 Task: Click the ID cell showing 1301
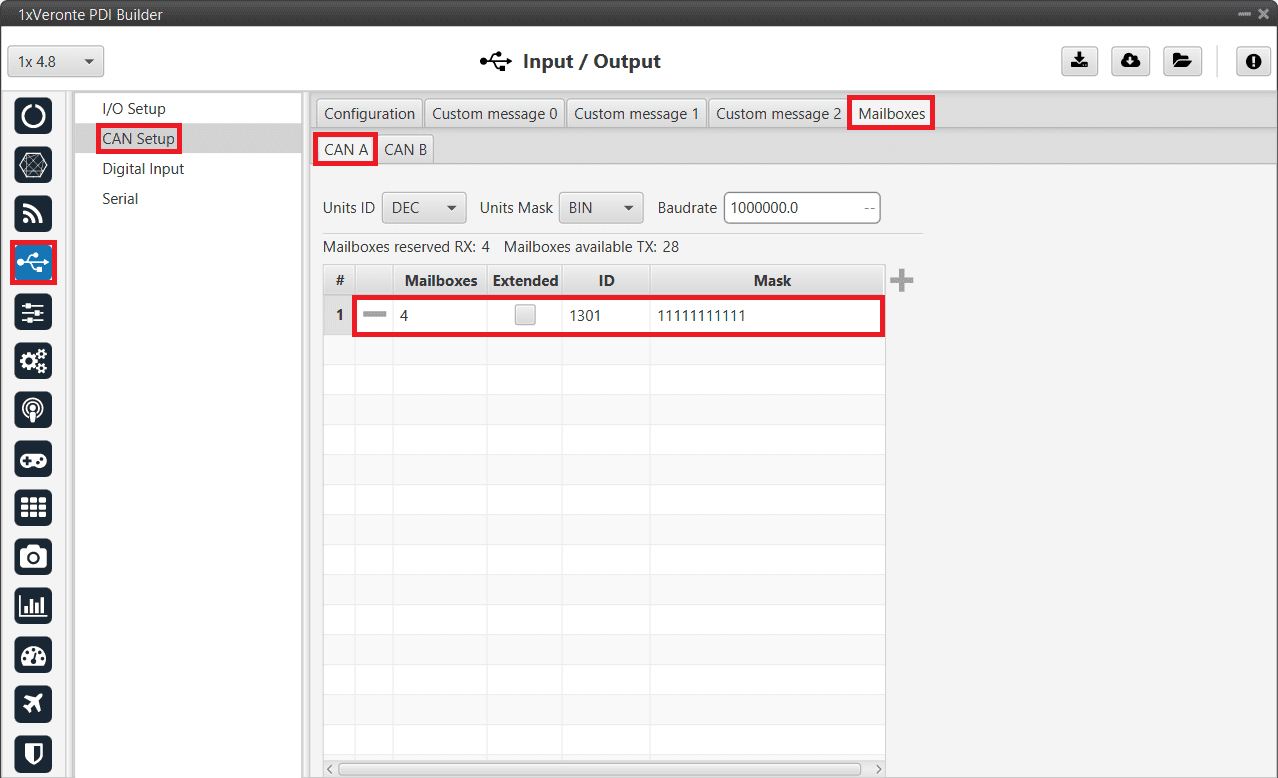point(606,315)
